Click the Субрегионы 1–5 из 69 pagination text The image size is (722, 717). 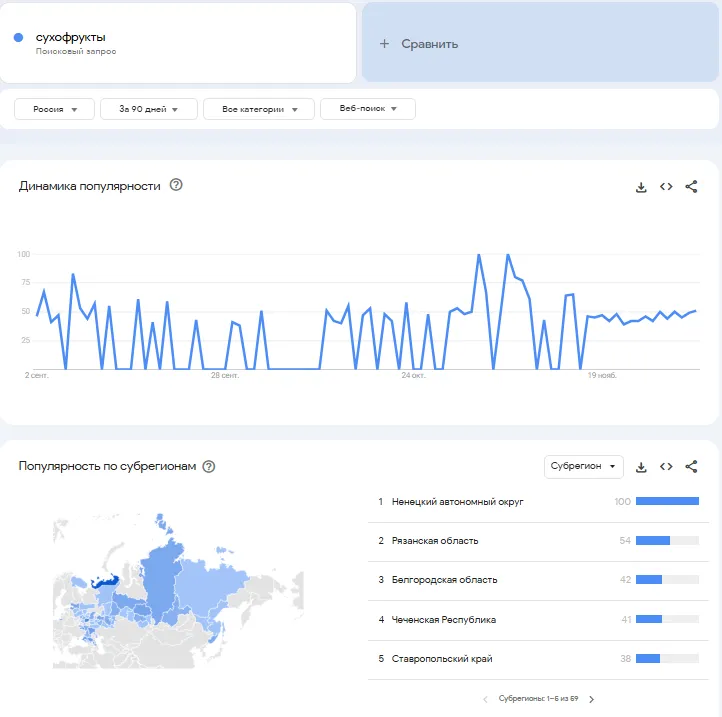pos(538,699)
